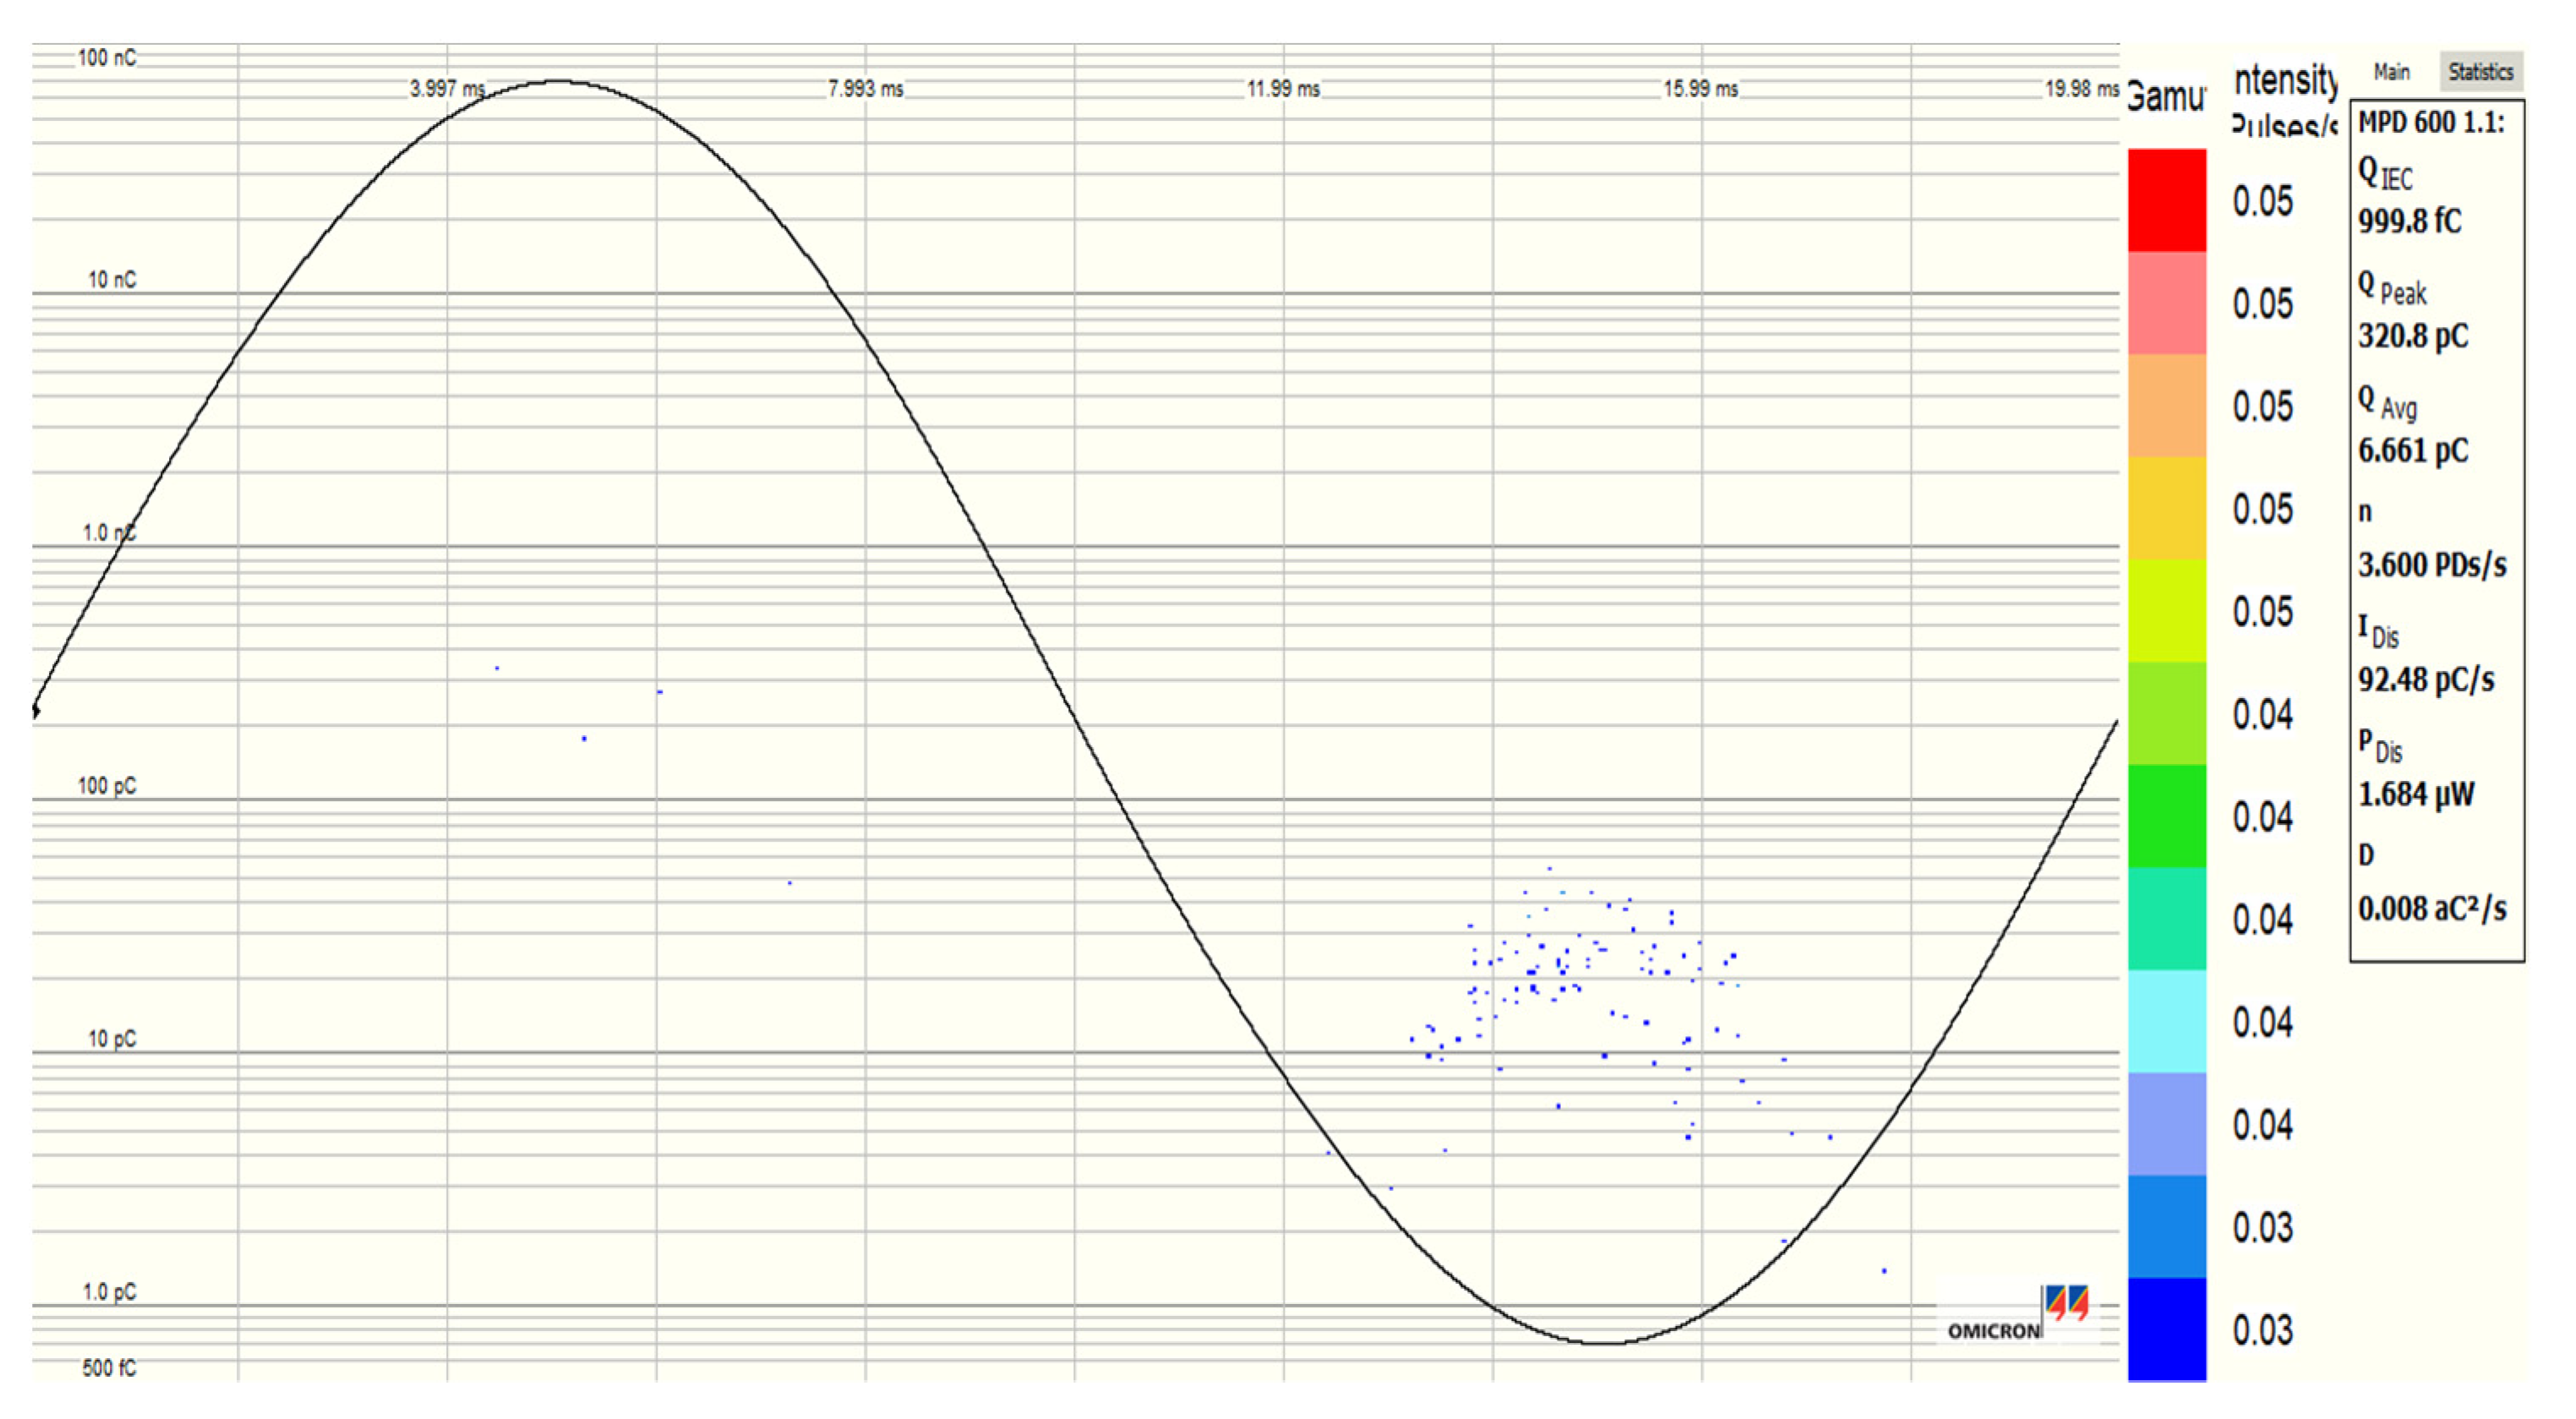Image resolution: width=2576 pixels, height=1419 pixels.
Task: Select the red gamut color swatch
Action: tap(2166, 200)
